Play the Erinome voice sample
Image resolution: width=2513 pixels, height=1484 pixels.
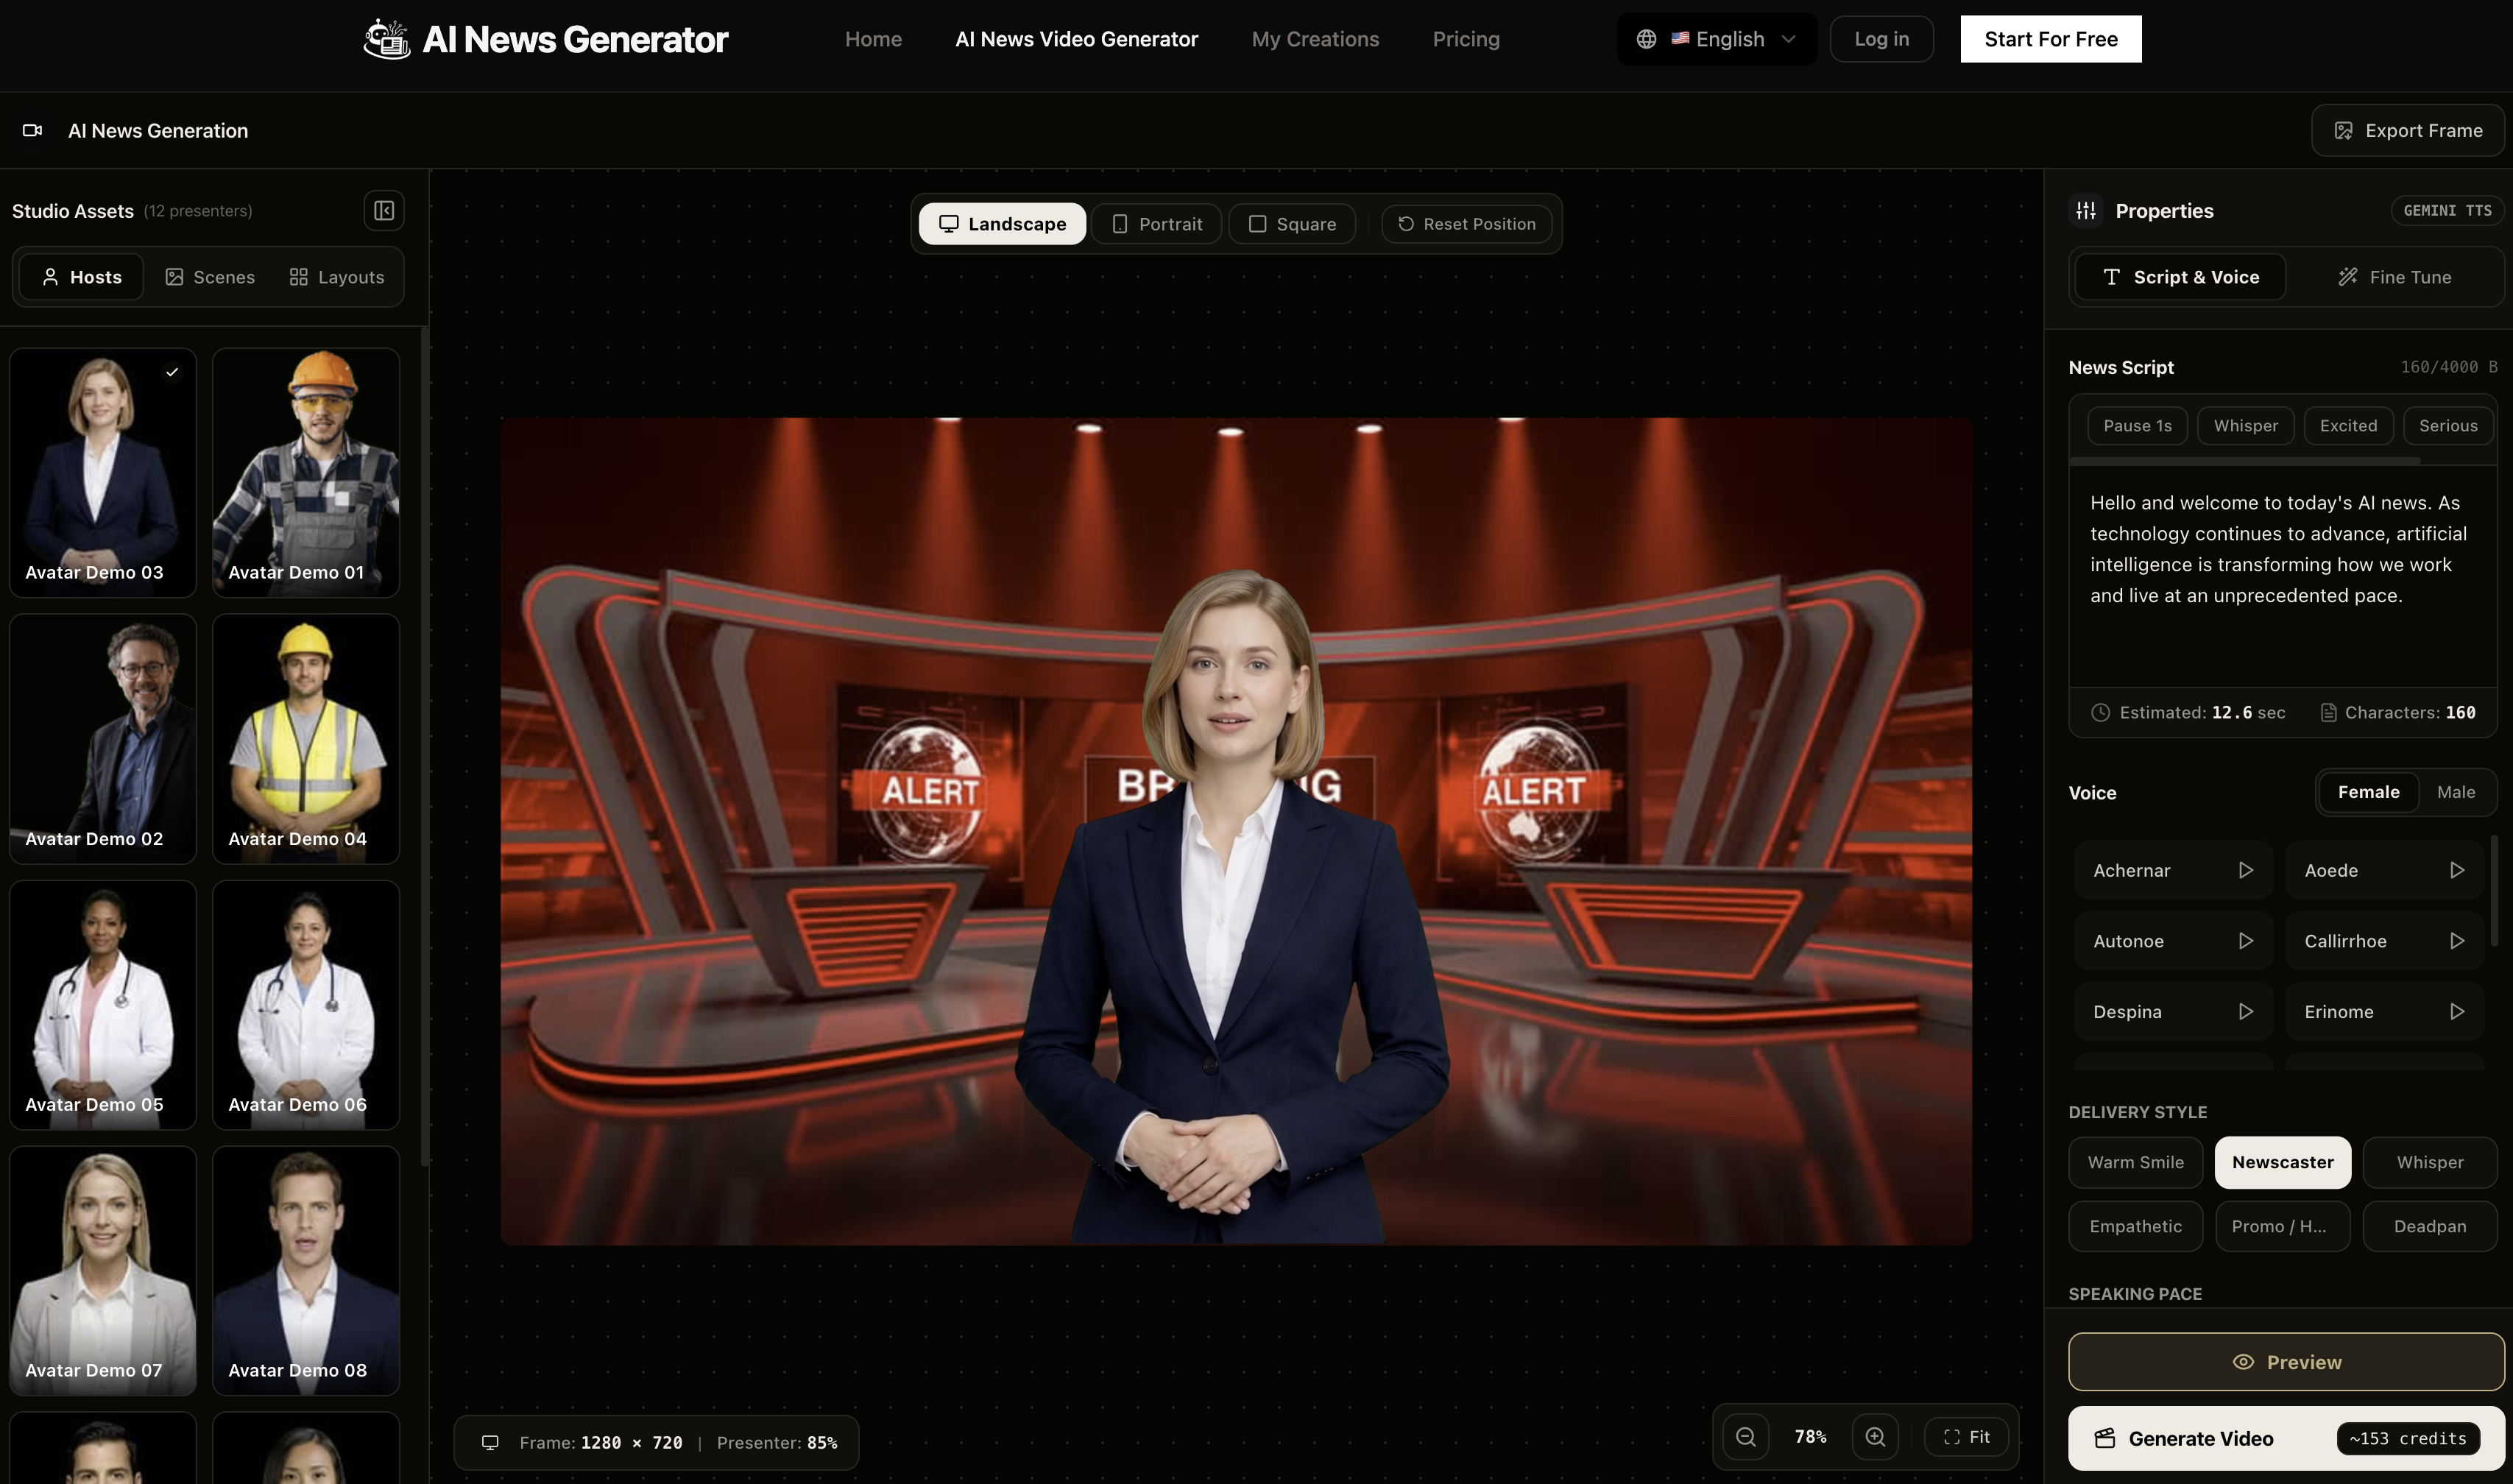tap(2457, 1012)
